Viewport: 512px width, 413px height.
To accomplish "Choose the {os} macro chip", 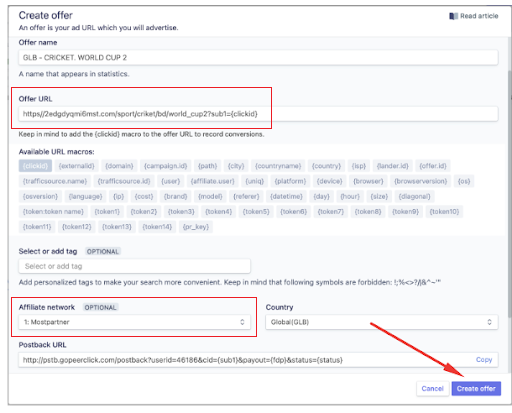I will coord(464,181).
